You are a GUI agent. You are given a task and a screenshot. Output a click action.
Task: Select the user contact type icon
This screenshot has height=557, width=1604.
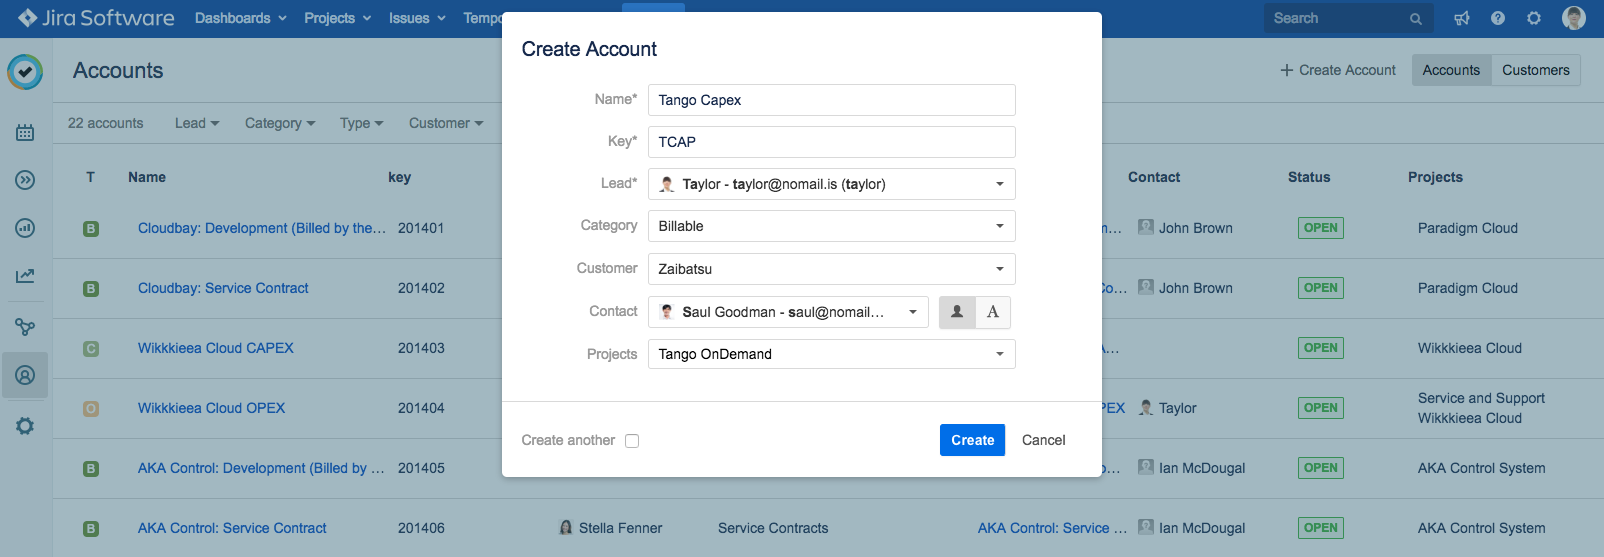coord(957,312)
